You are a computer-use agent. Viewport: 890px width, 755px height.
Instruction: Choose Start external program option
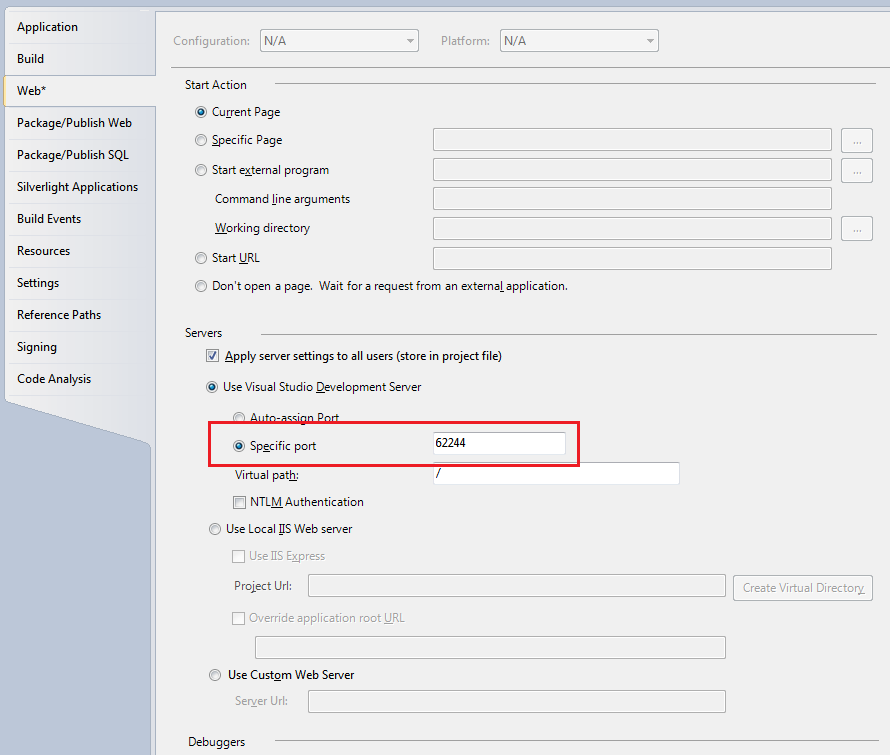pyautogui.click(x=202, y=171)
